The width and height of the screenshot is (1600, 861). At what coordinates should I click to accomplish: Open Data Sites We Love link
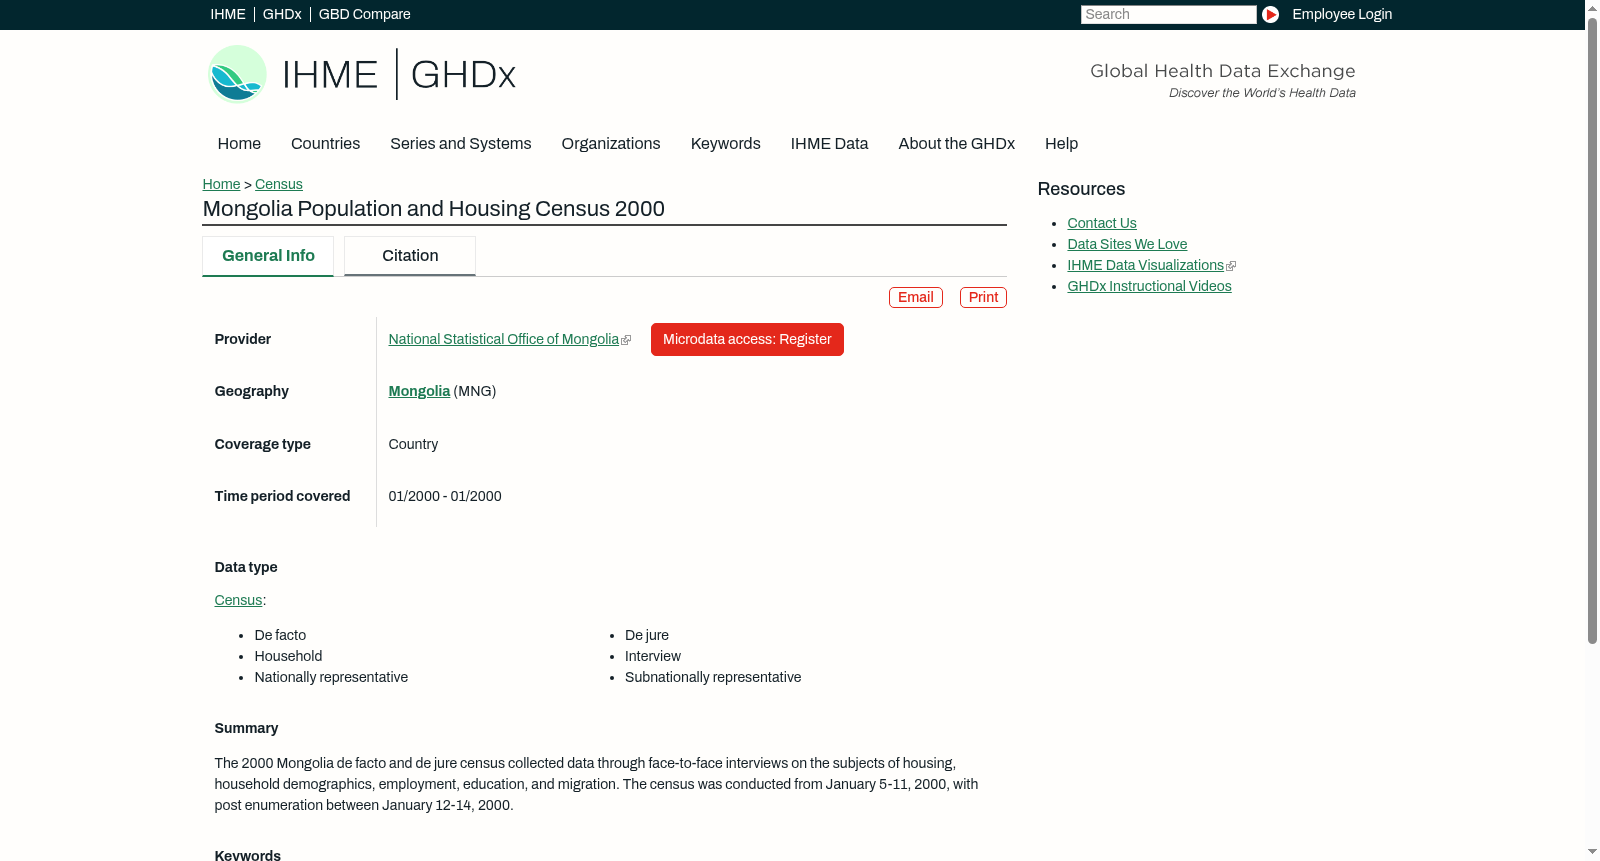[1127, 244]
